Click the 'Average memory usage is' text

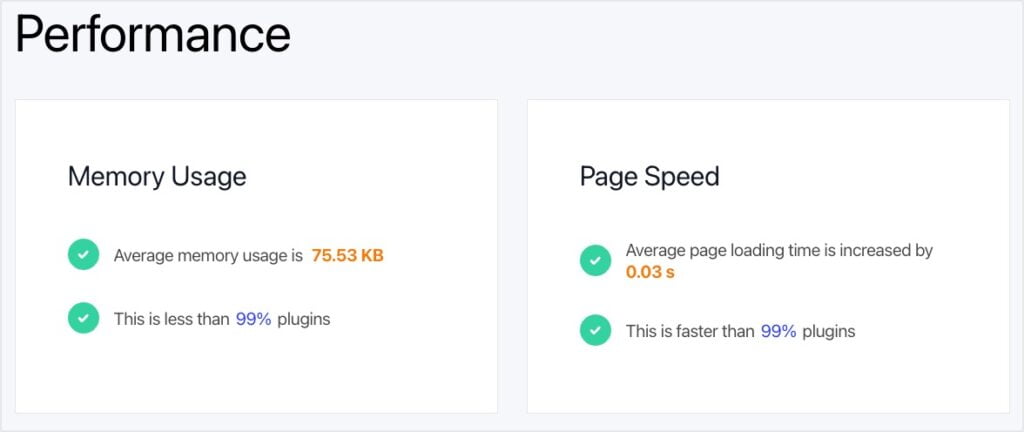click(208, 255)
